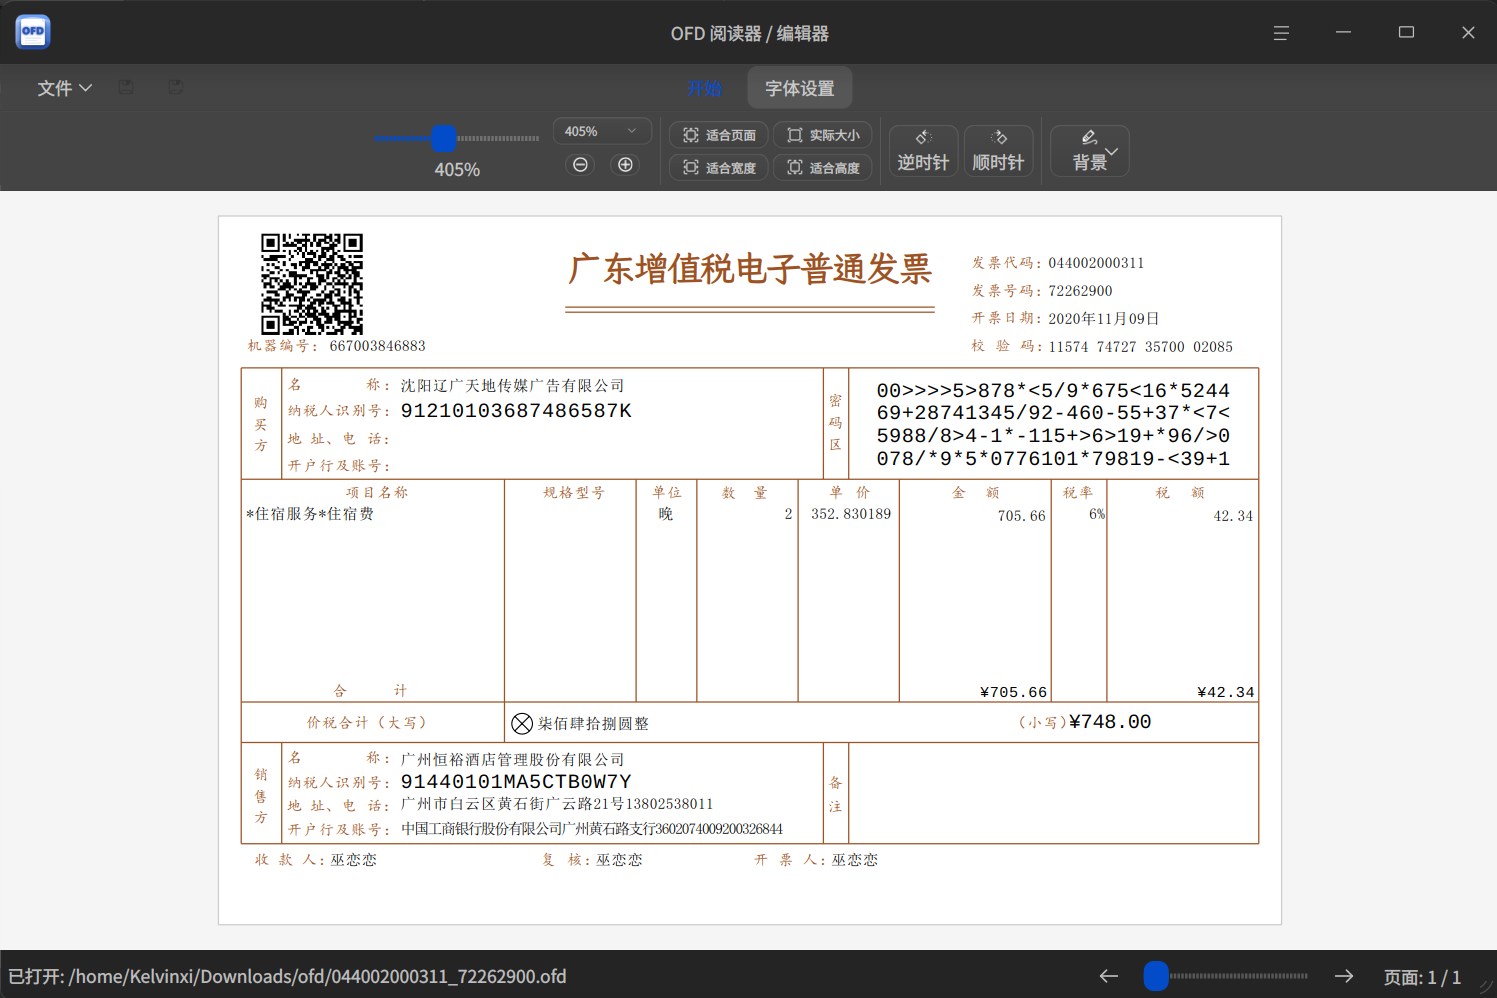
Task: Click the invoice QR code
Action: [x=312, y=284]
